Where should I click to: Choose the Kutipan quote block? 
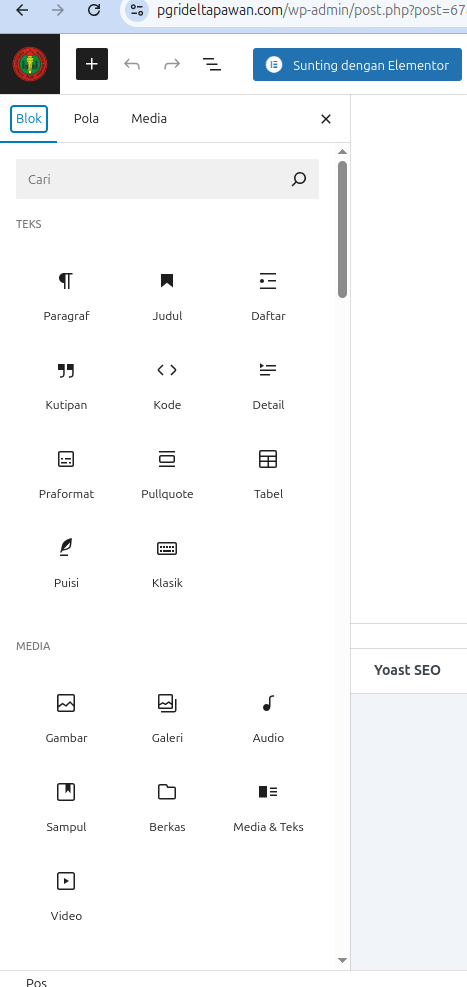pyautogui.click(x=66, y=385)
